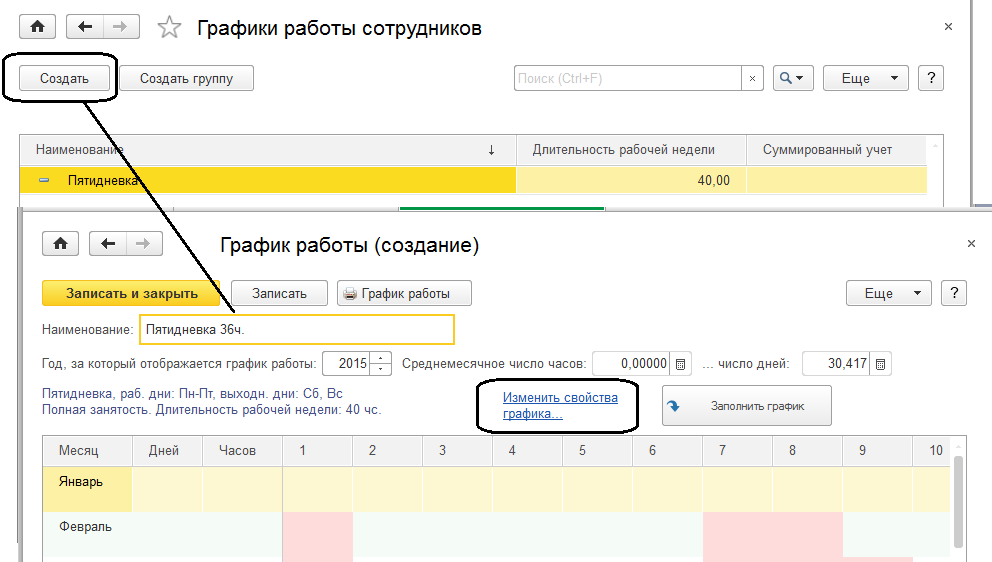
Task: Edit the Наименование field Пятидневка 36ч.
Action: [297, 330]
